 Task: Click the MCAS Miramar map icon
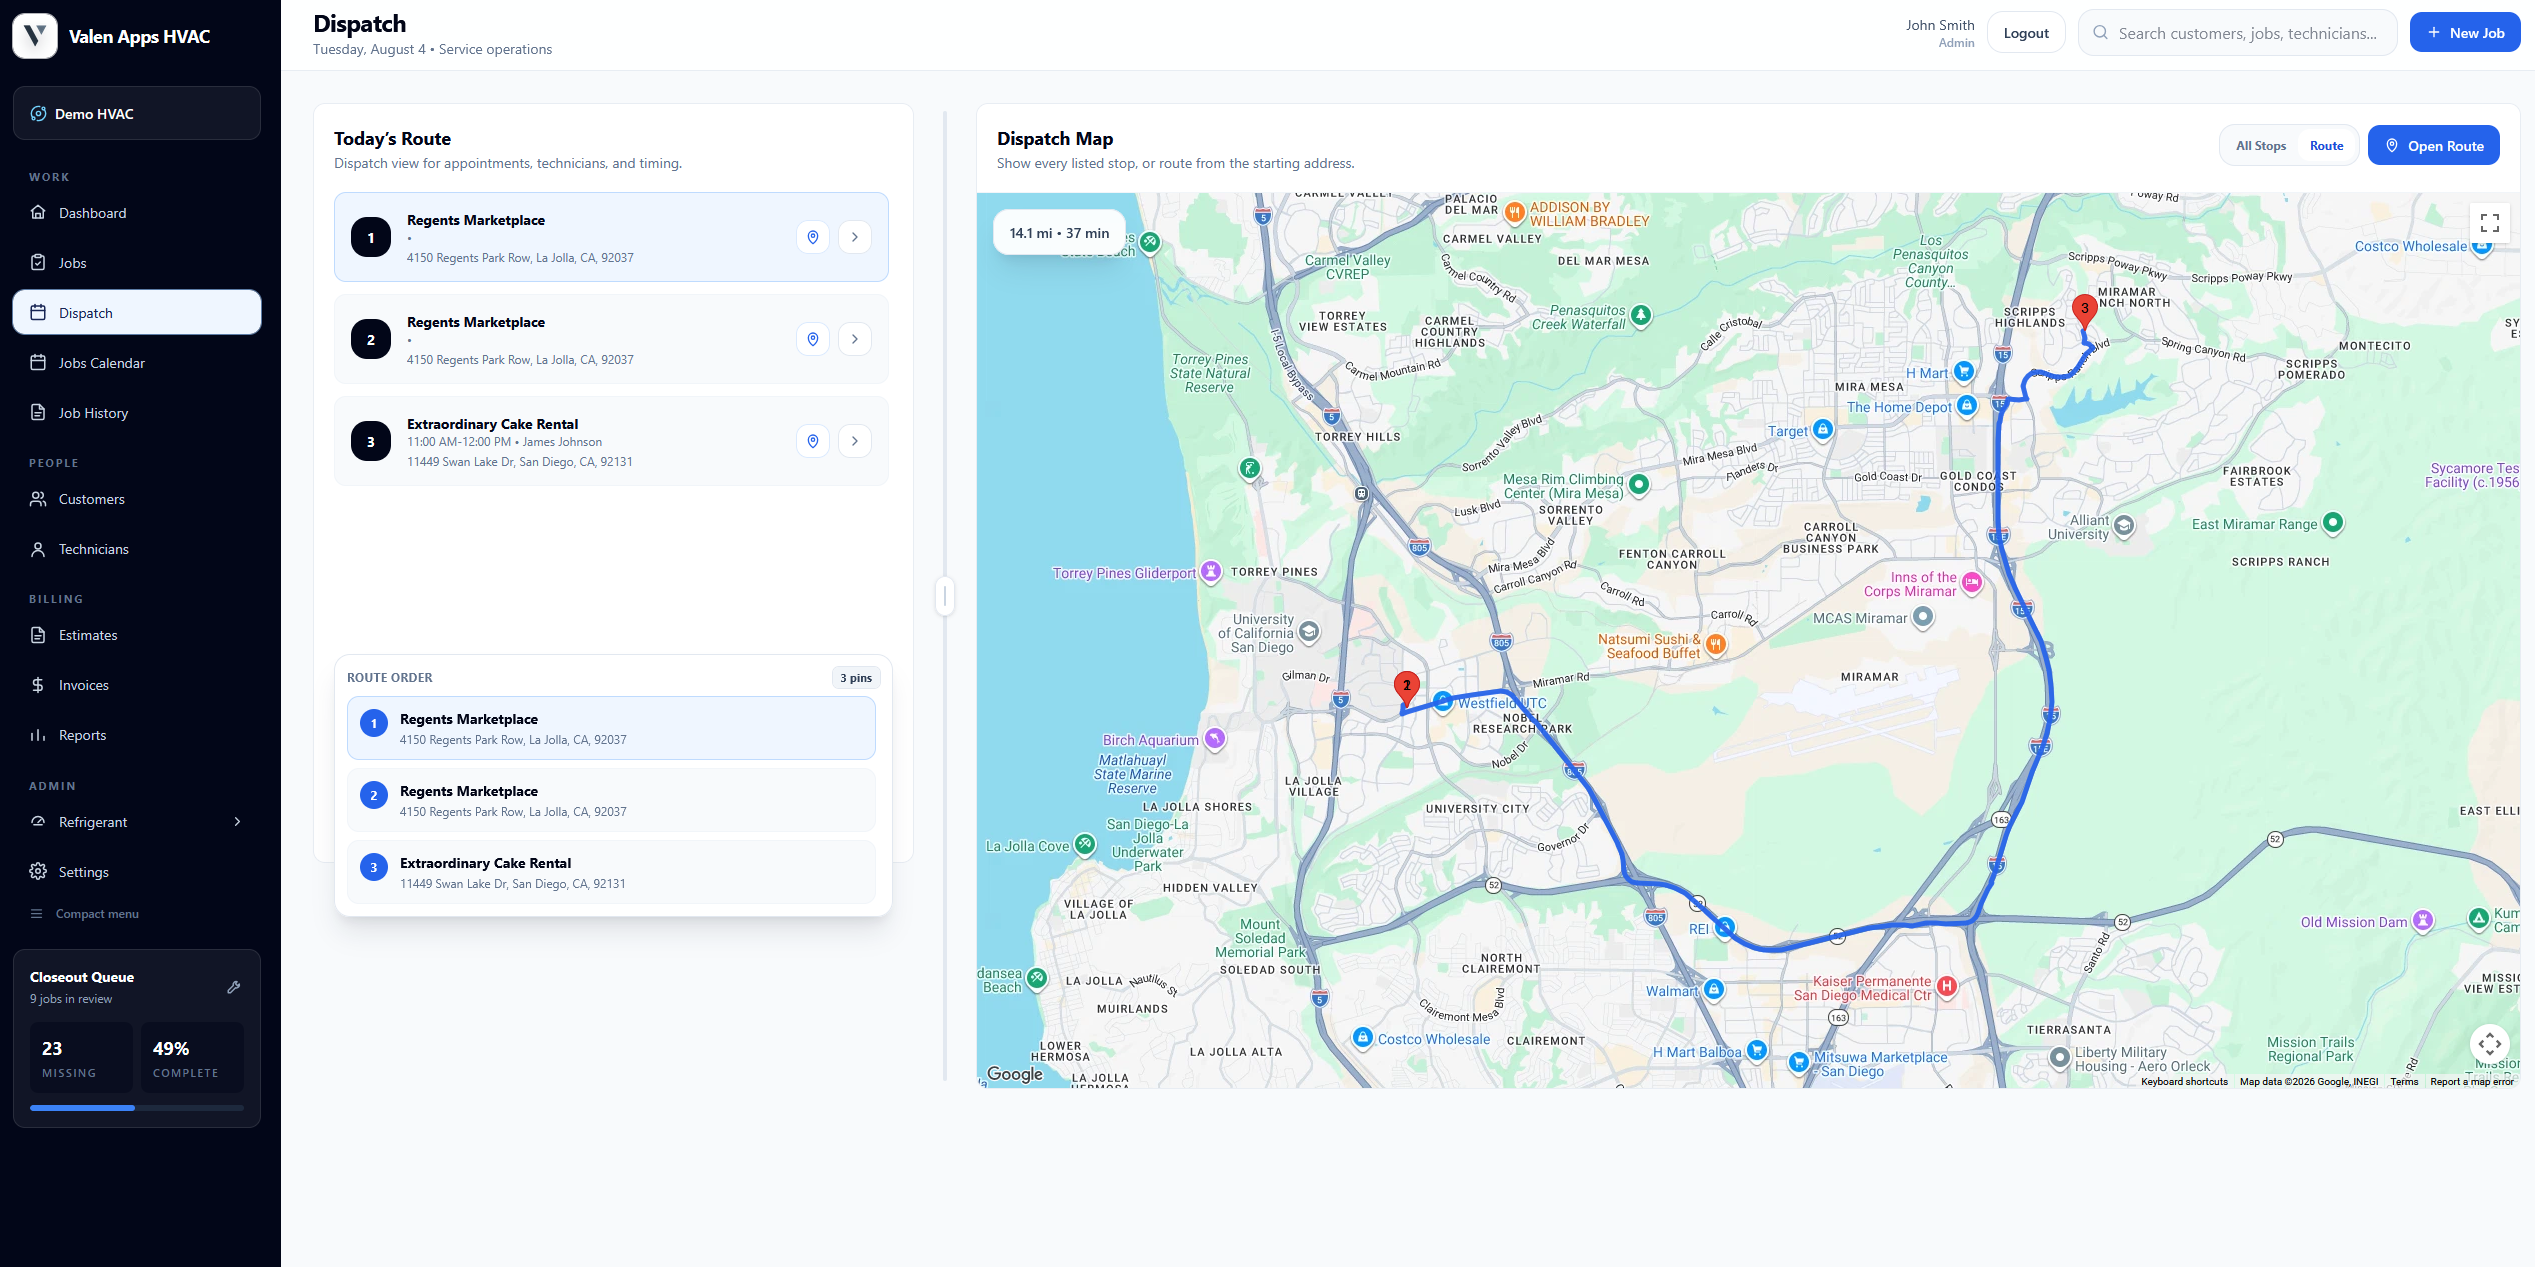pyautogui.click(x=1923, y=617)
